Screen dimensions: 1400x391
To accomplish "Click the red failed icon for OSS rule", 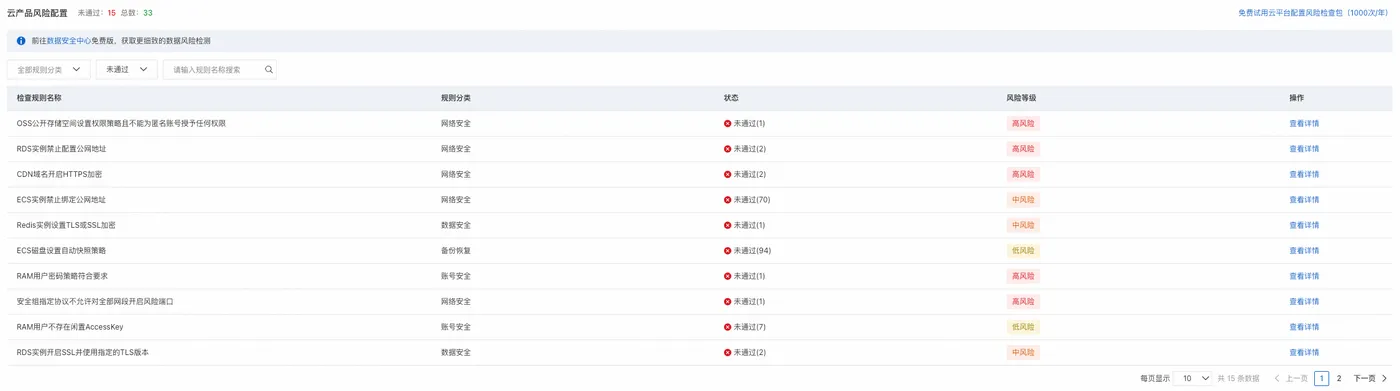I will point(728,124).
